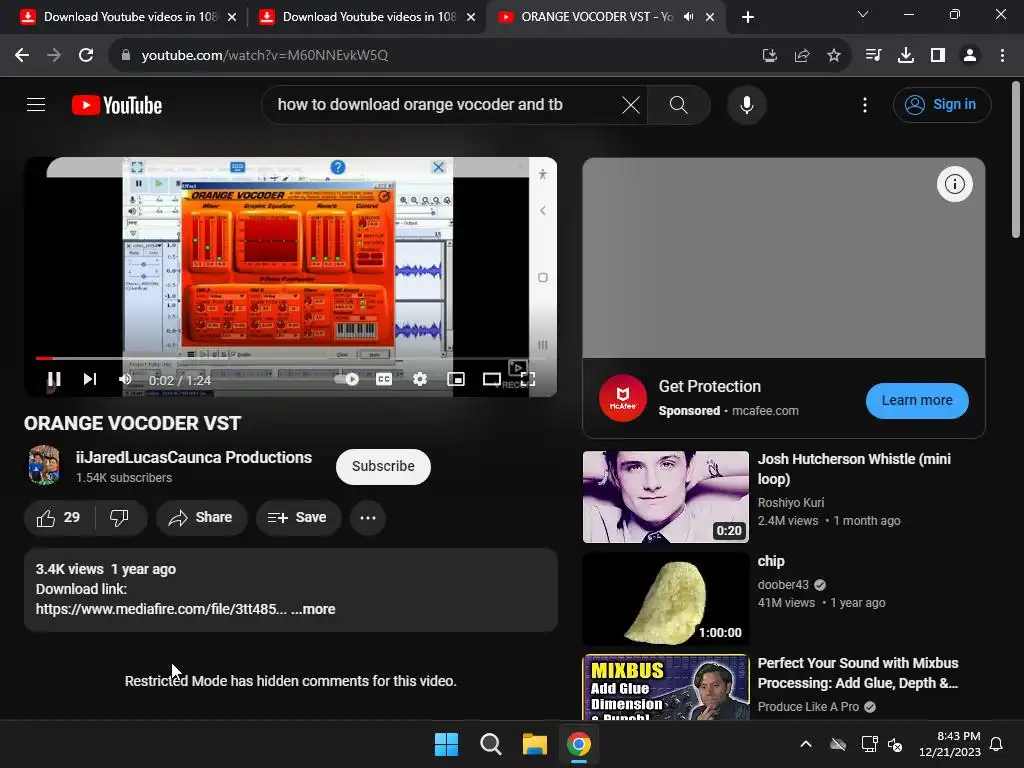Select the ORANGE VOCODER VST tab
1024x768 pixels.
click(596, 17)
